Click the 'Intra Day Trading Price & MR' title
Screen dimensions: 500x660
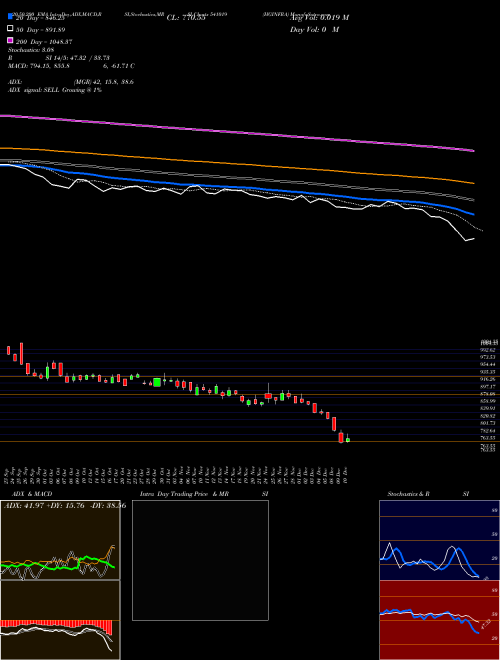click(x=184, y=494)
